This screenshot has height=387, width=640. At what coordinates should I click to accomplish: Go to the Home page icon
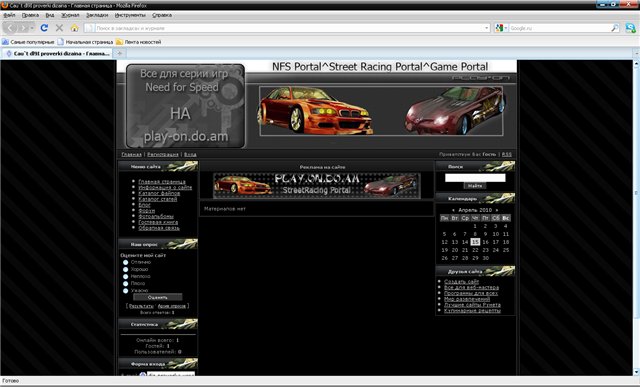[x=74, y=28]
